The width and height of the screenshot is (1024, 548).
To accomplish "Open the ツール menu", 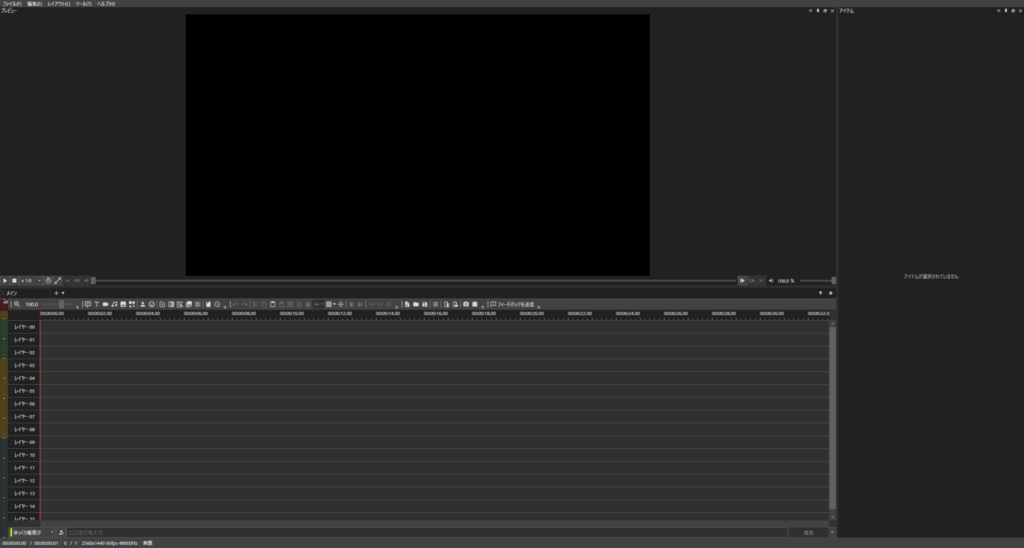I will point(84,4).
